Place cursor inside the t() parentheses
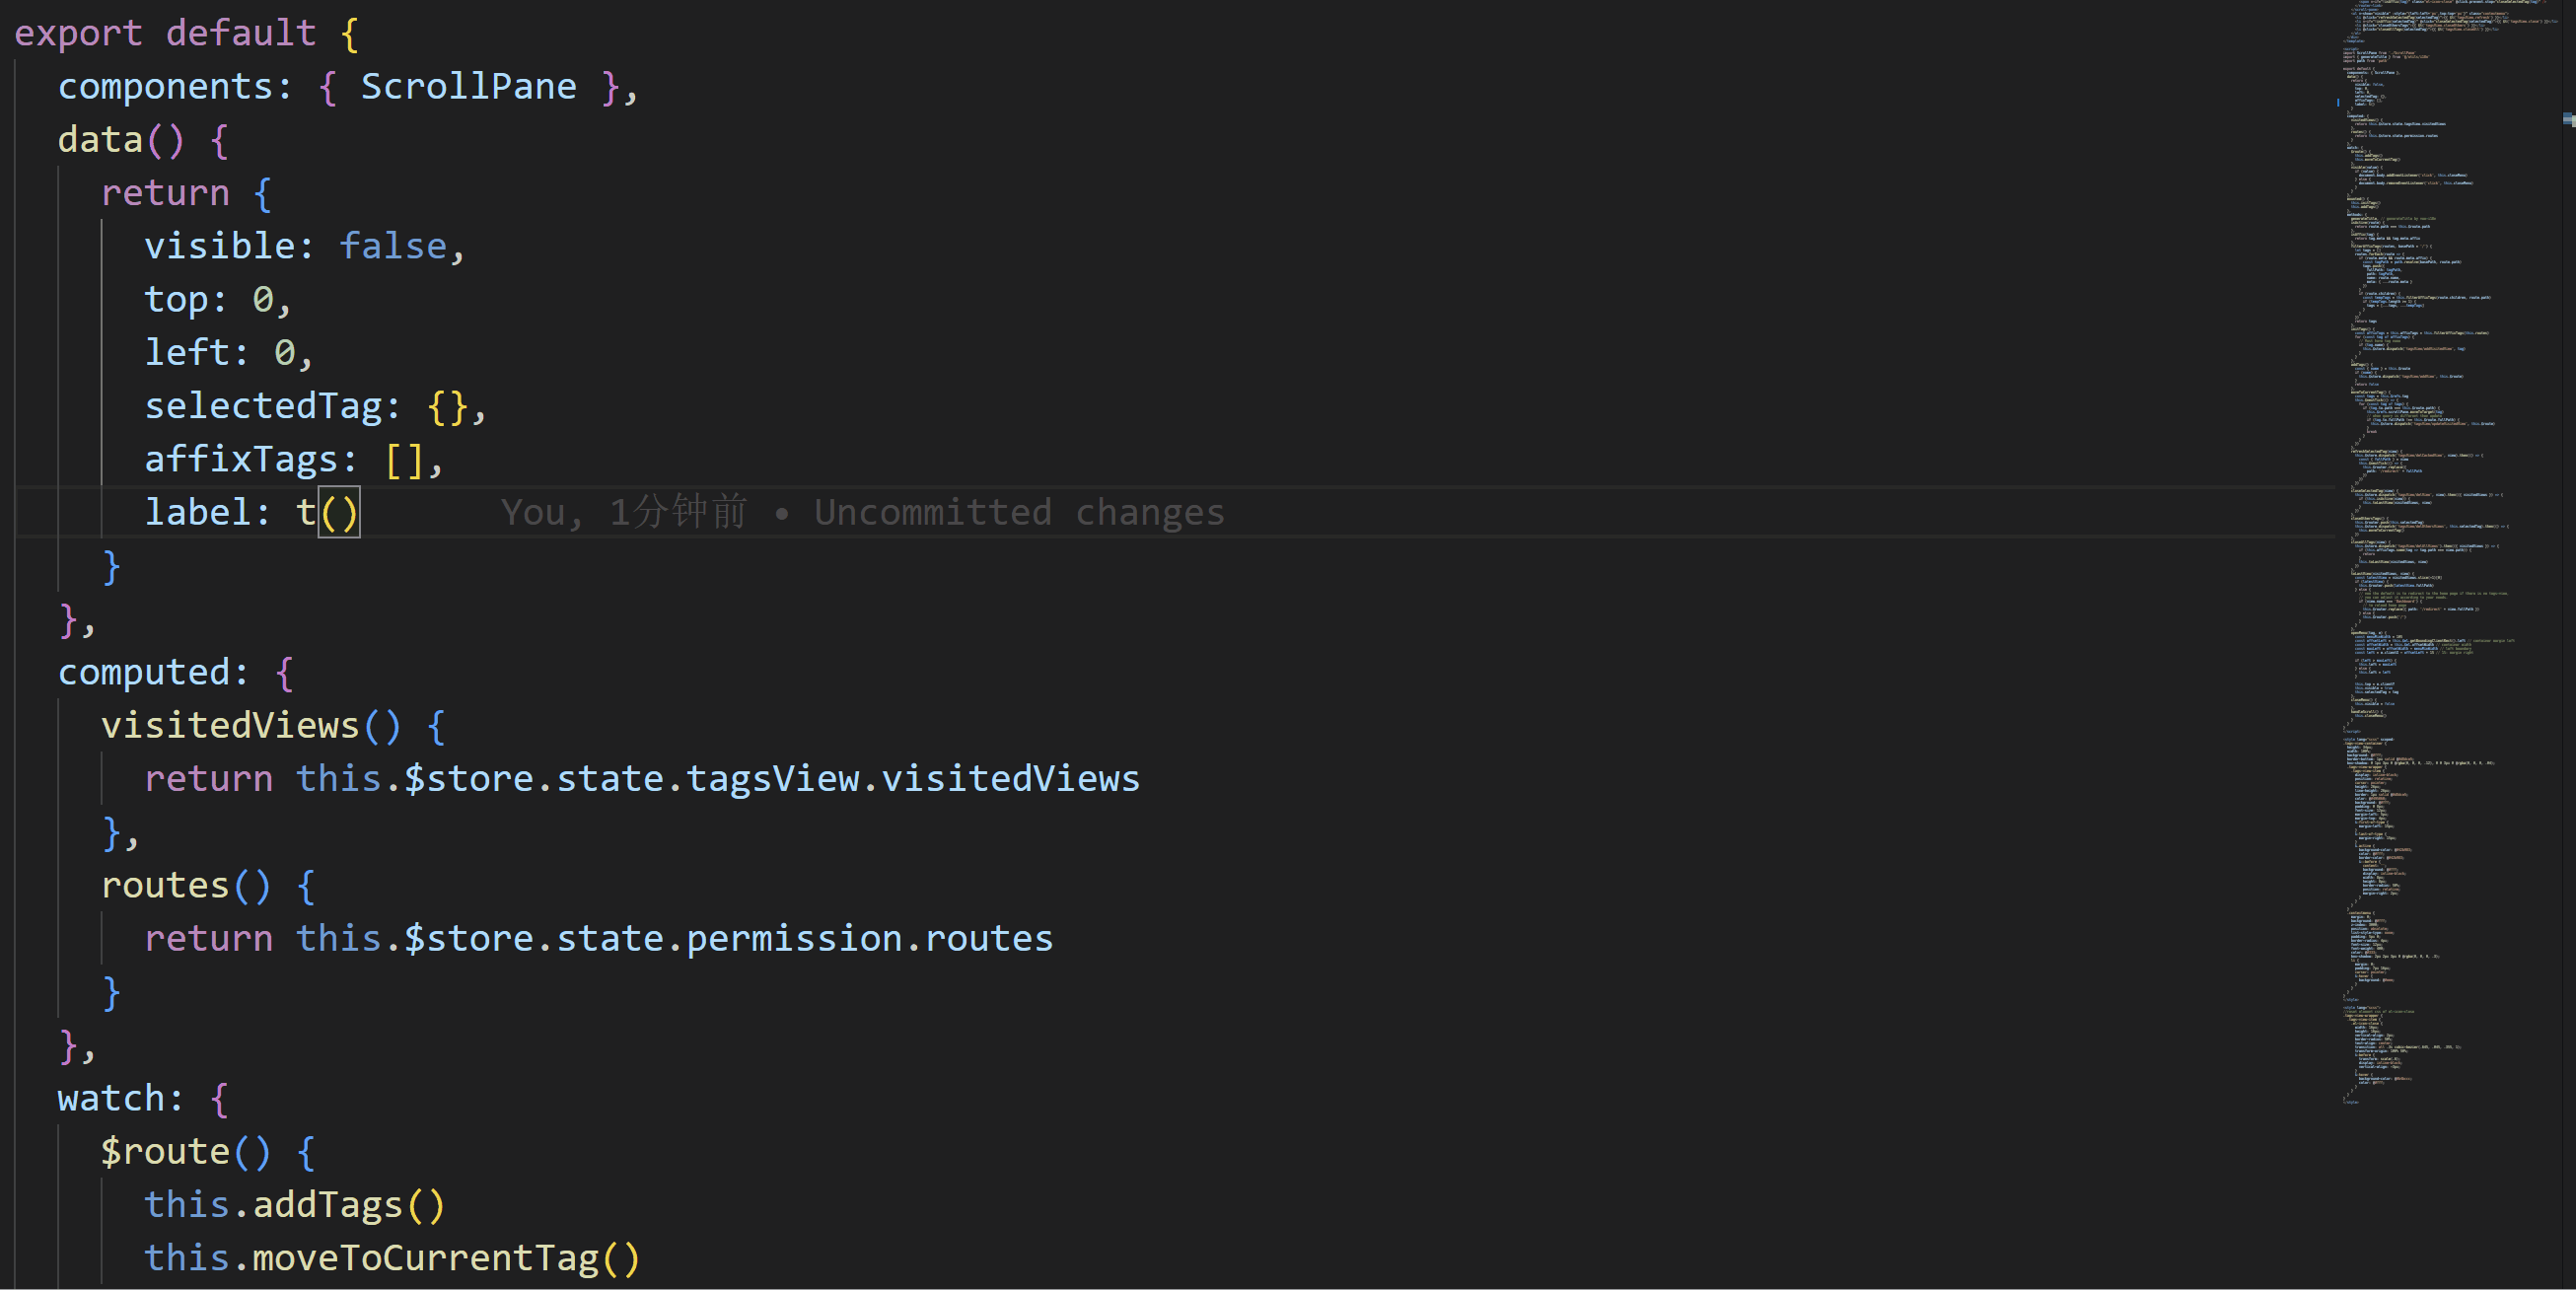 [x=339, y=513]
